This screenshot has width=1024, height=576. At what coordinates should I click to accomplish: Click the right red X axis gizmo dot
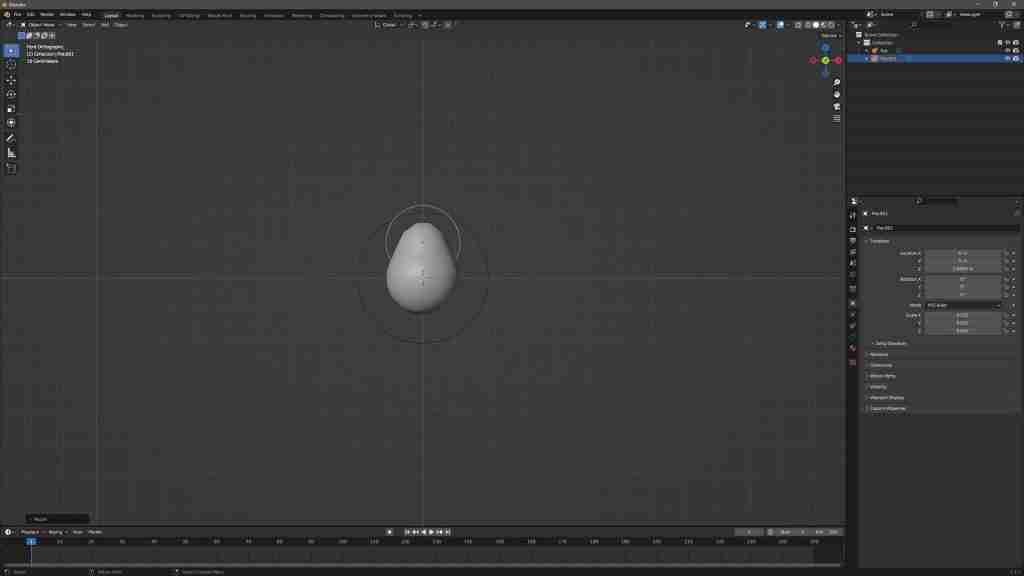(839, 61)
